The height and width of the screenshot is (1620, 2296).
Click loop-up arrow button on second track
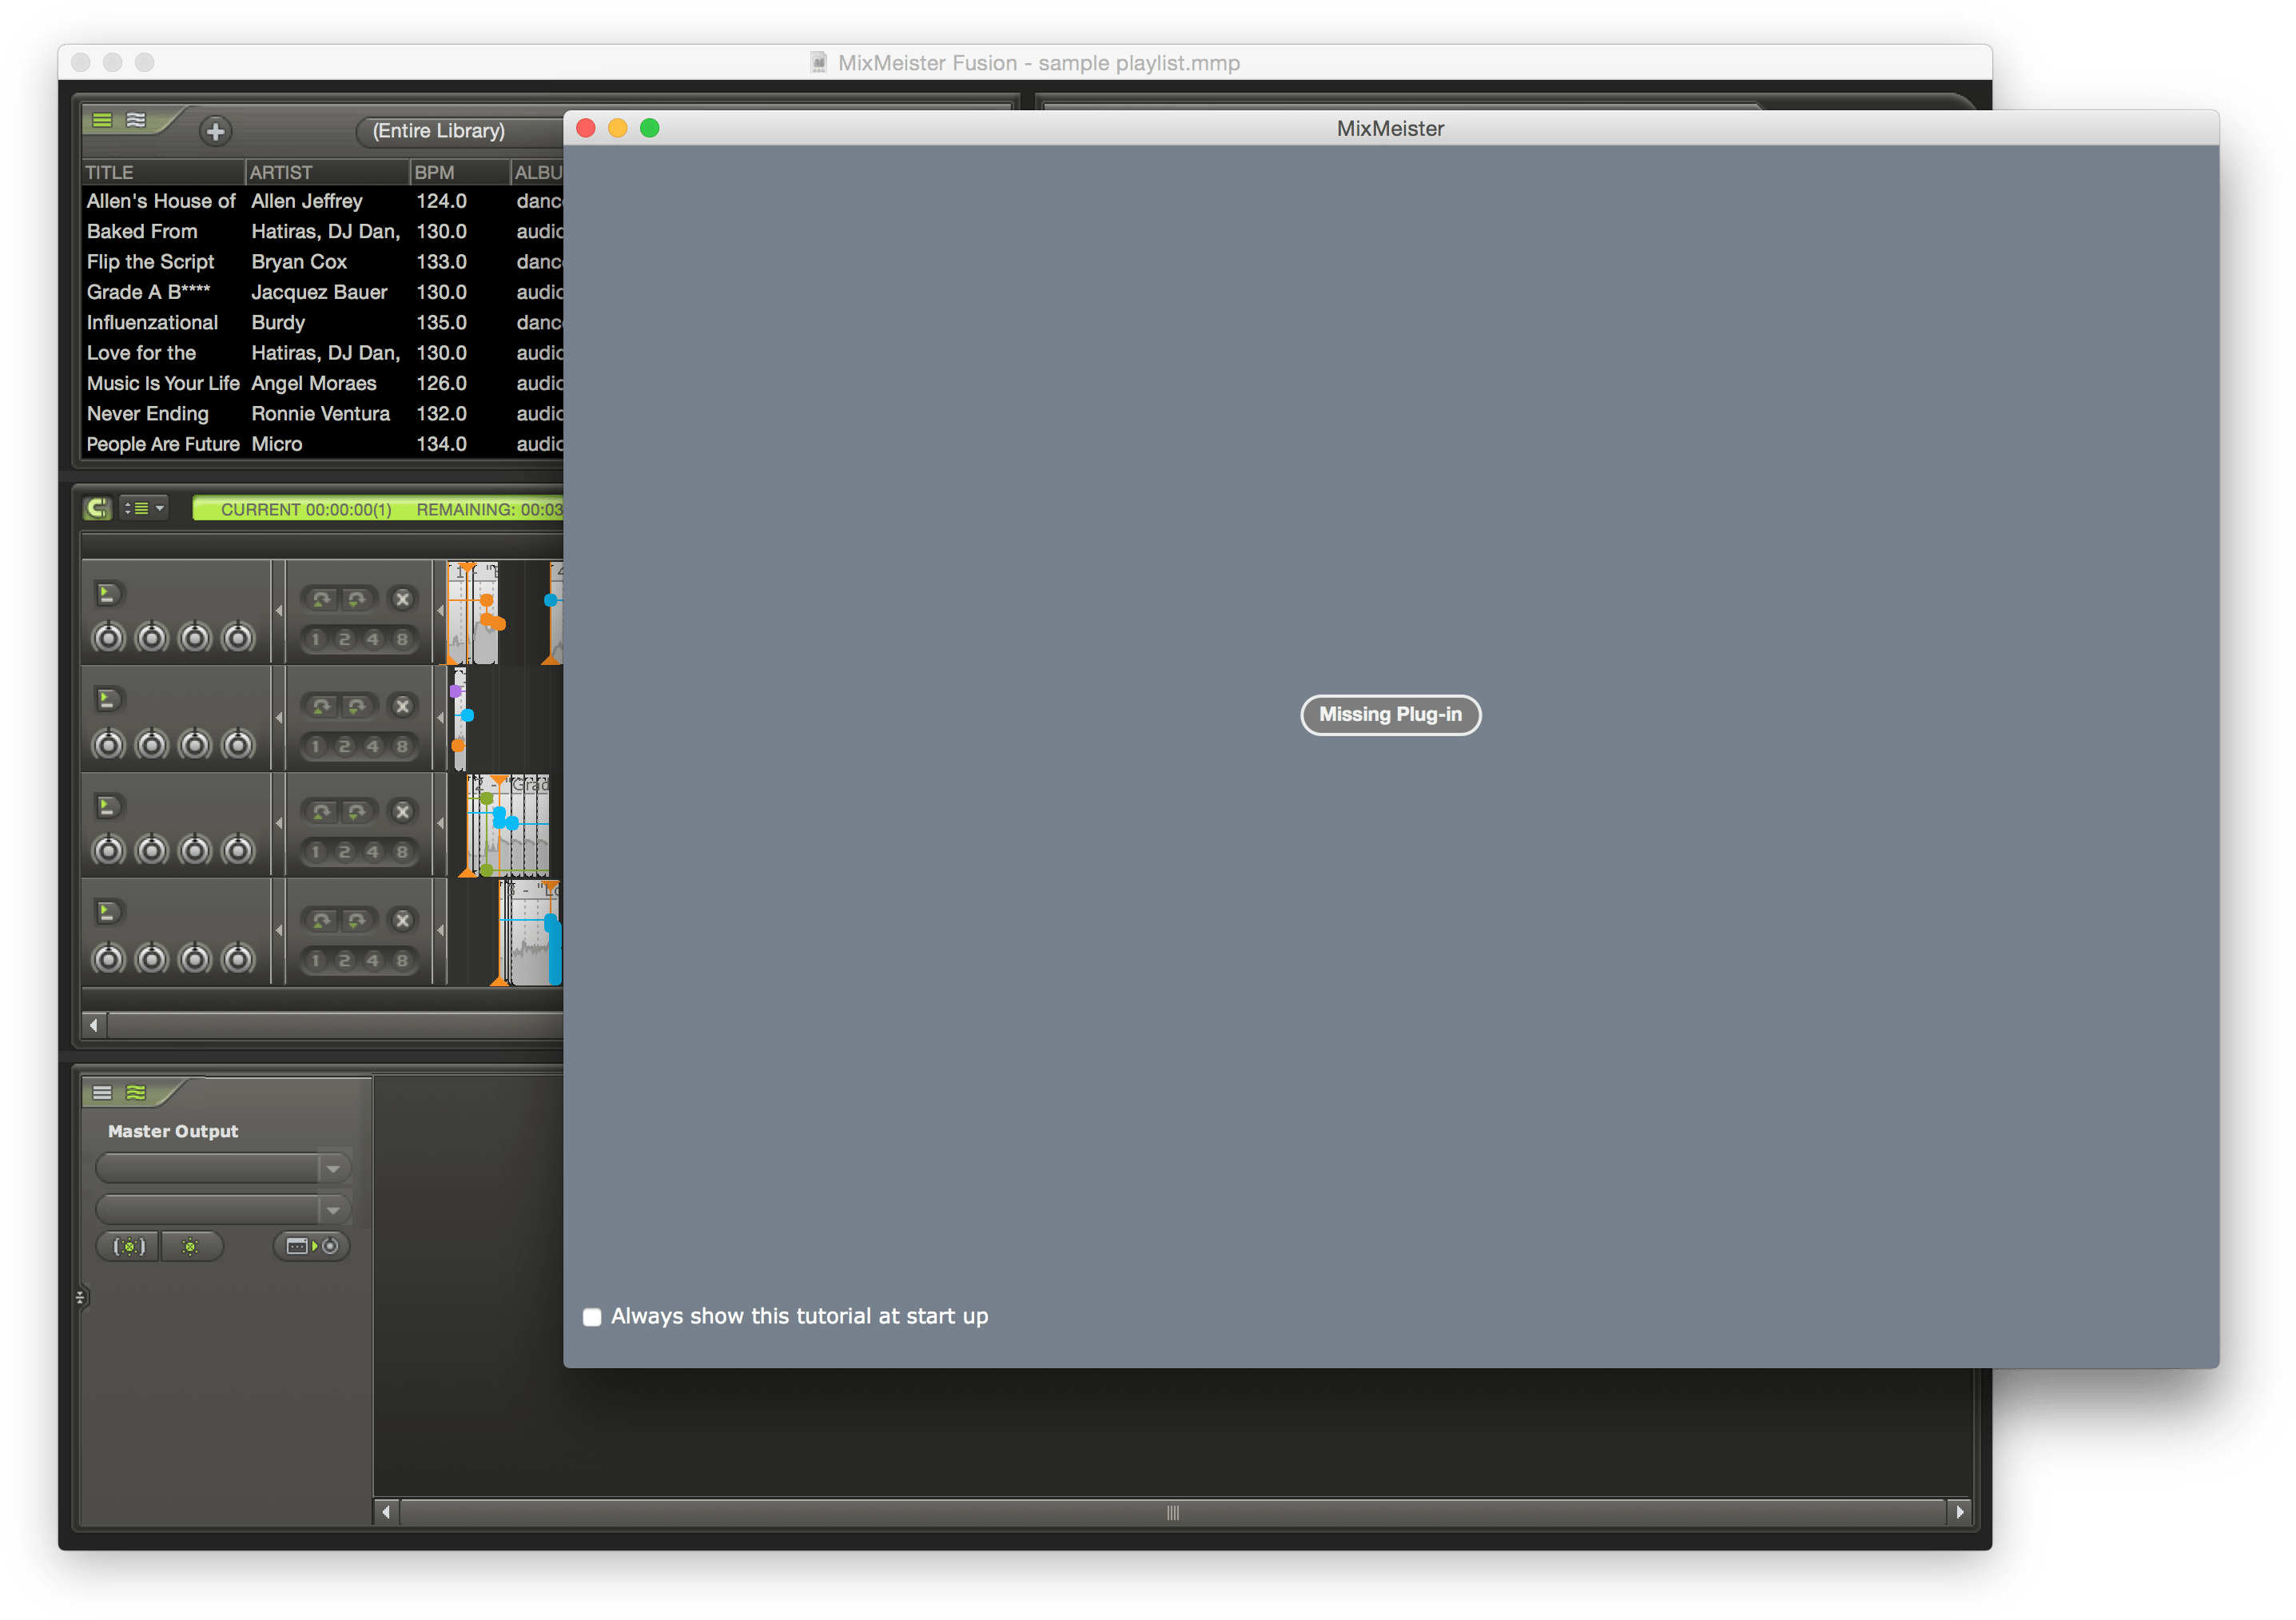pos(322,706)
